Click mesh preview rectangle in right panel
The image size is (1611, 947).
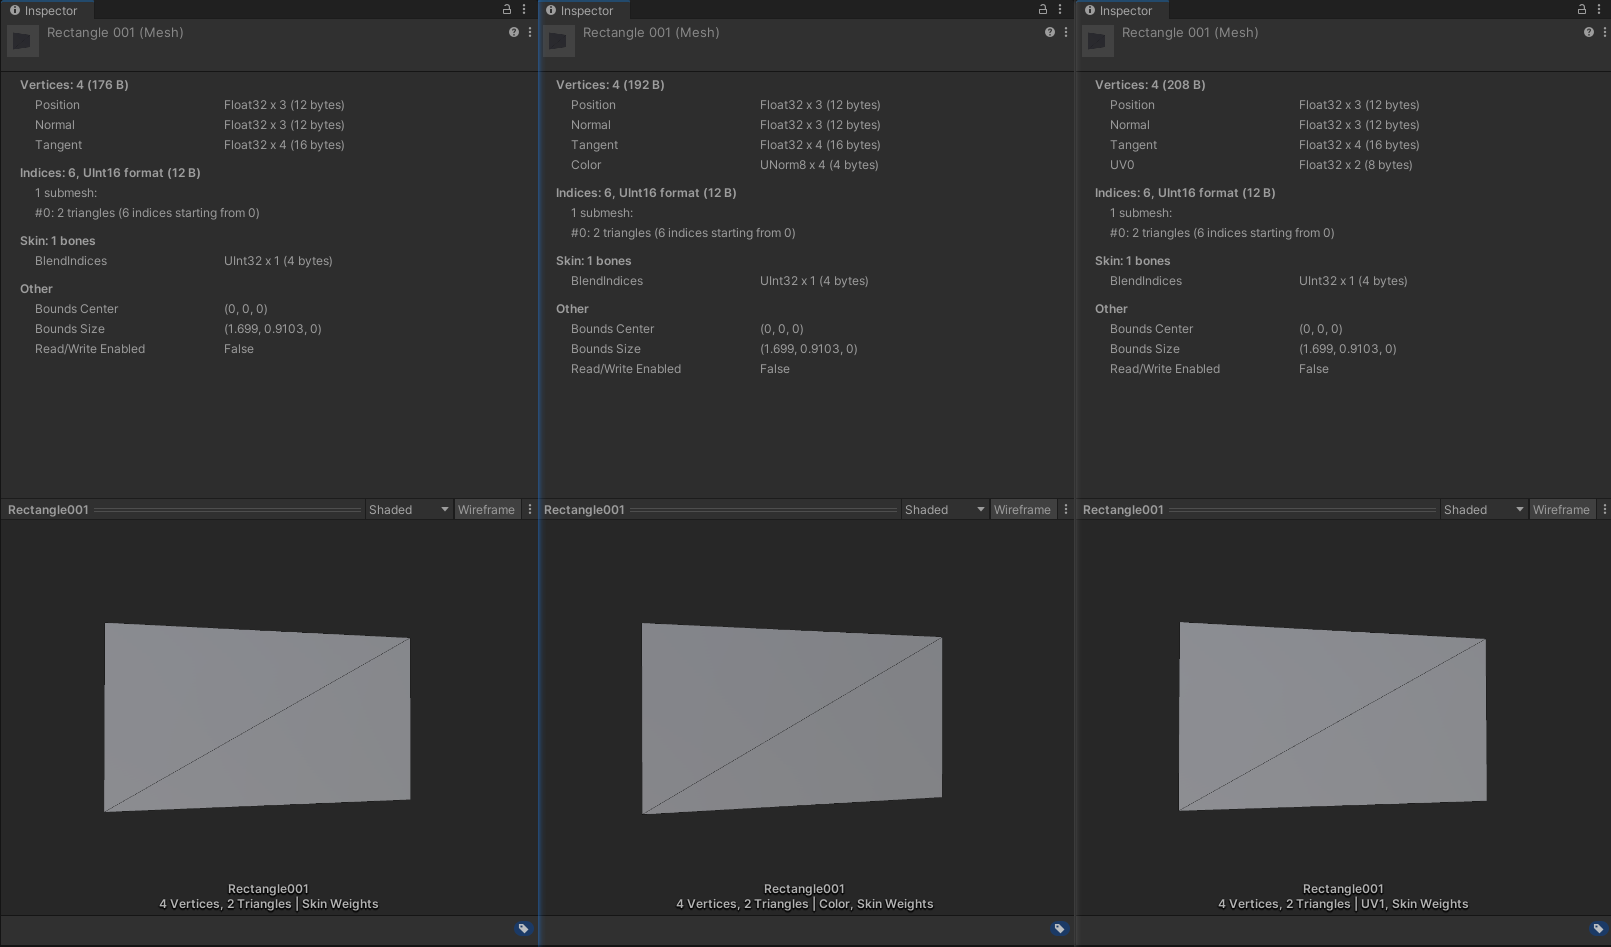[1333, 716]
